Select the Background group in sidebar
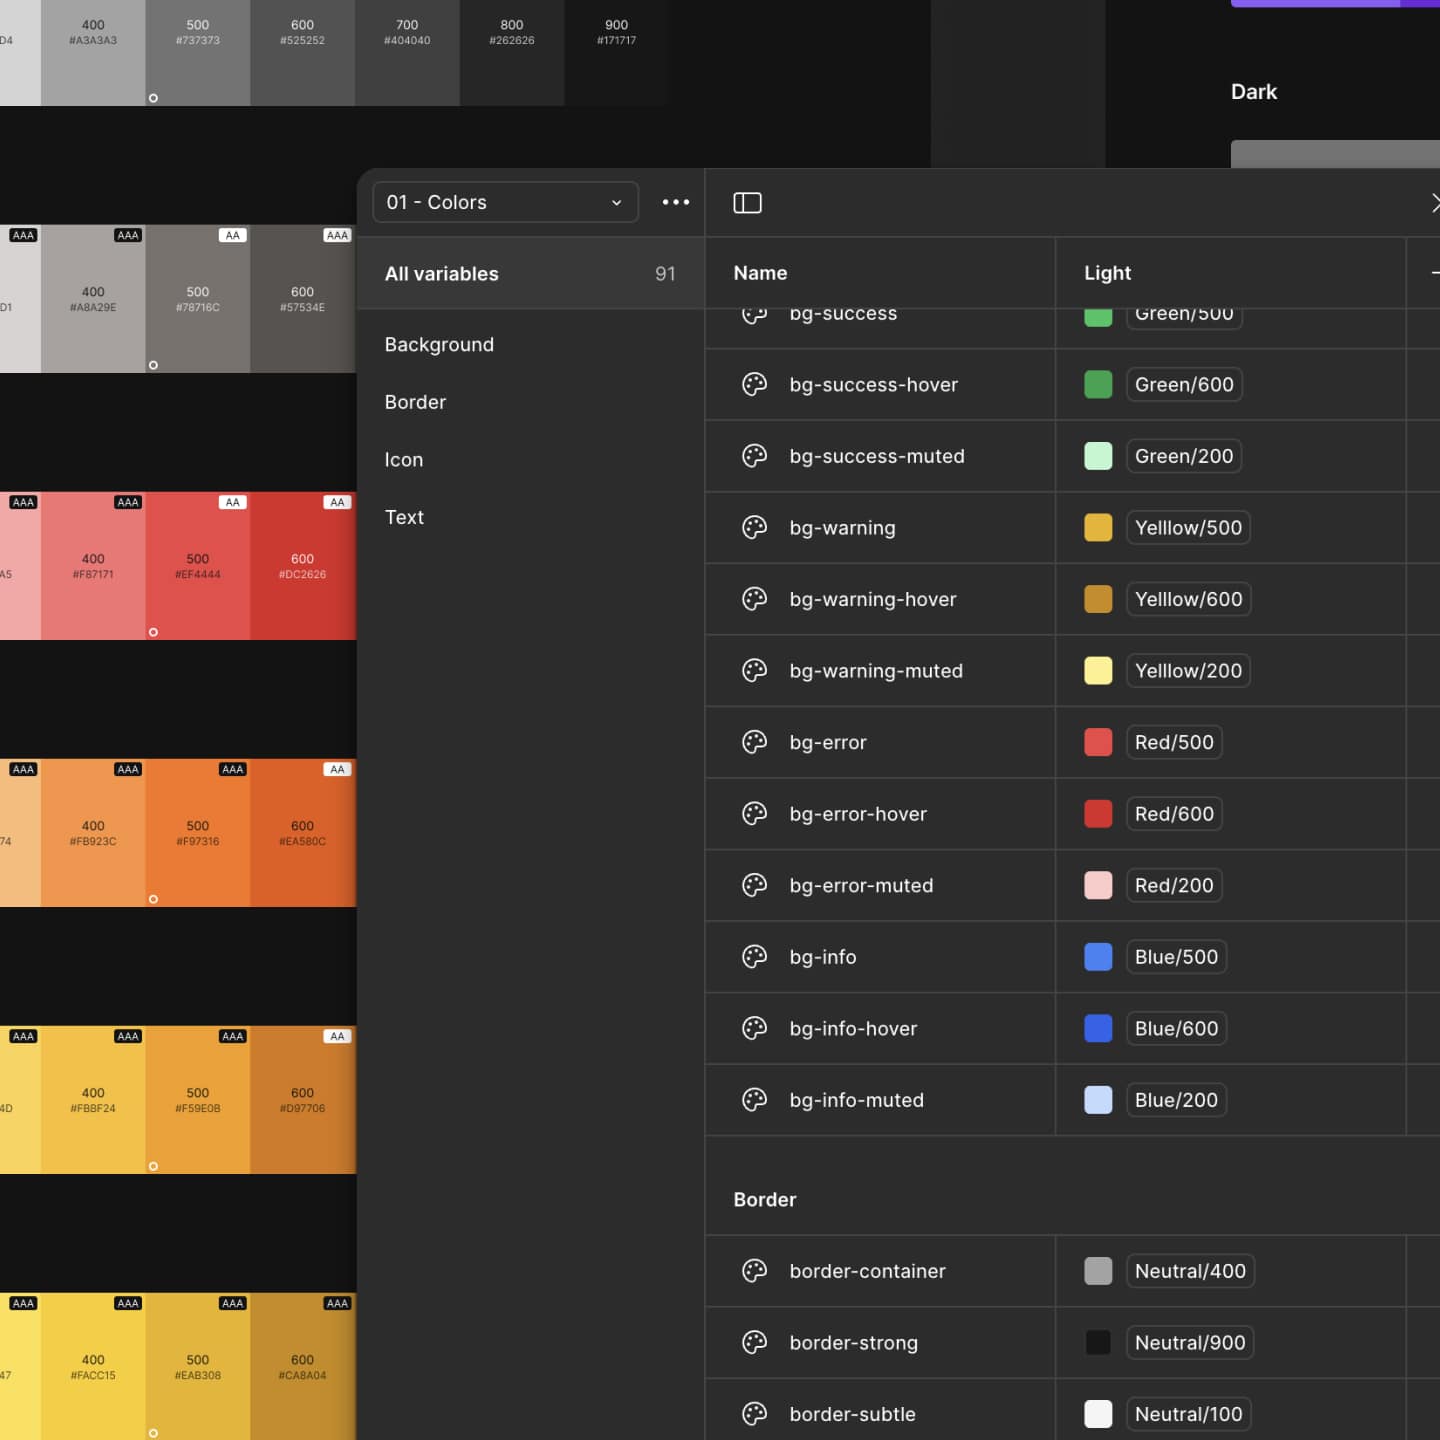Viewport: 1440px width, 1440px height. click(439, 344)
